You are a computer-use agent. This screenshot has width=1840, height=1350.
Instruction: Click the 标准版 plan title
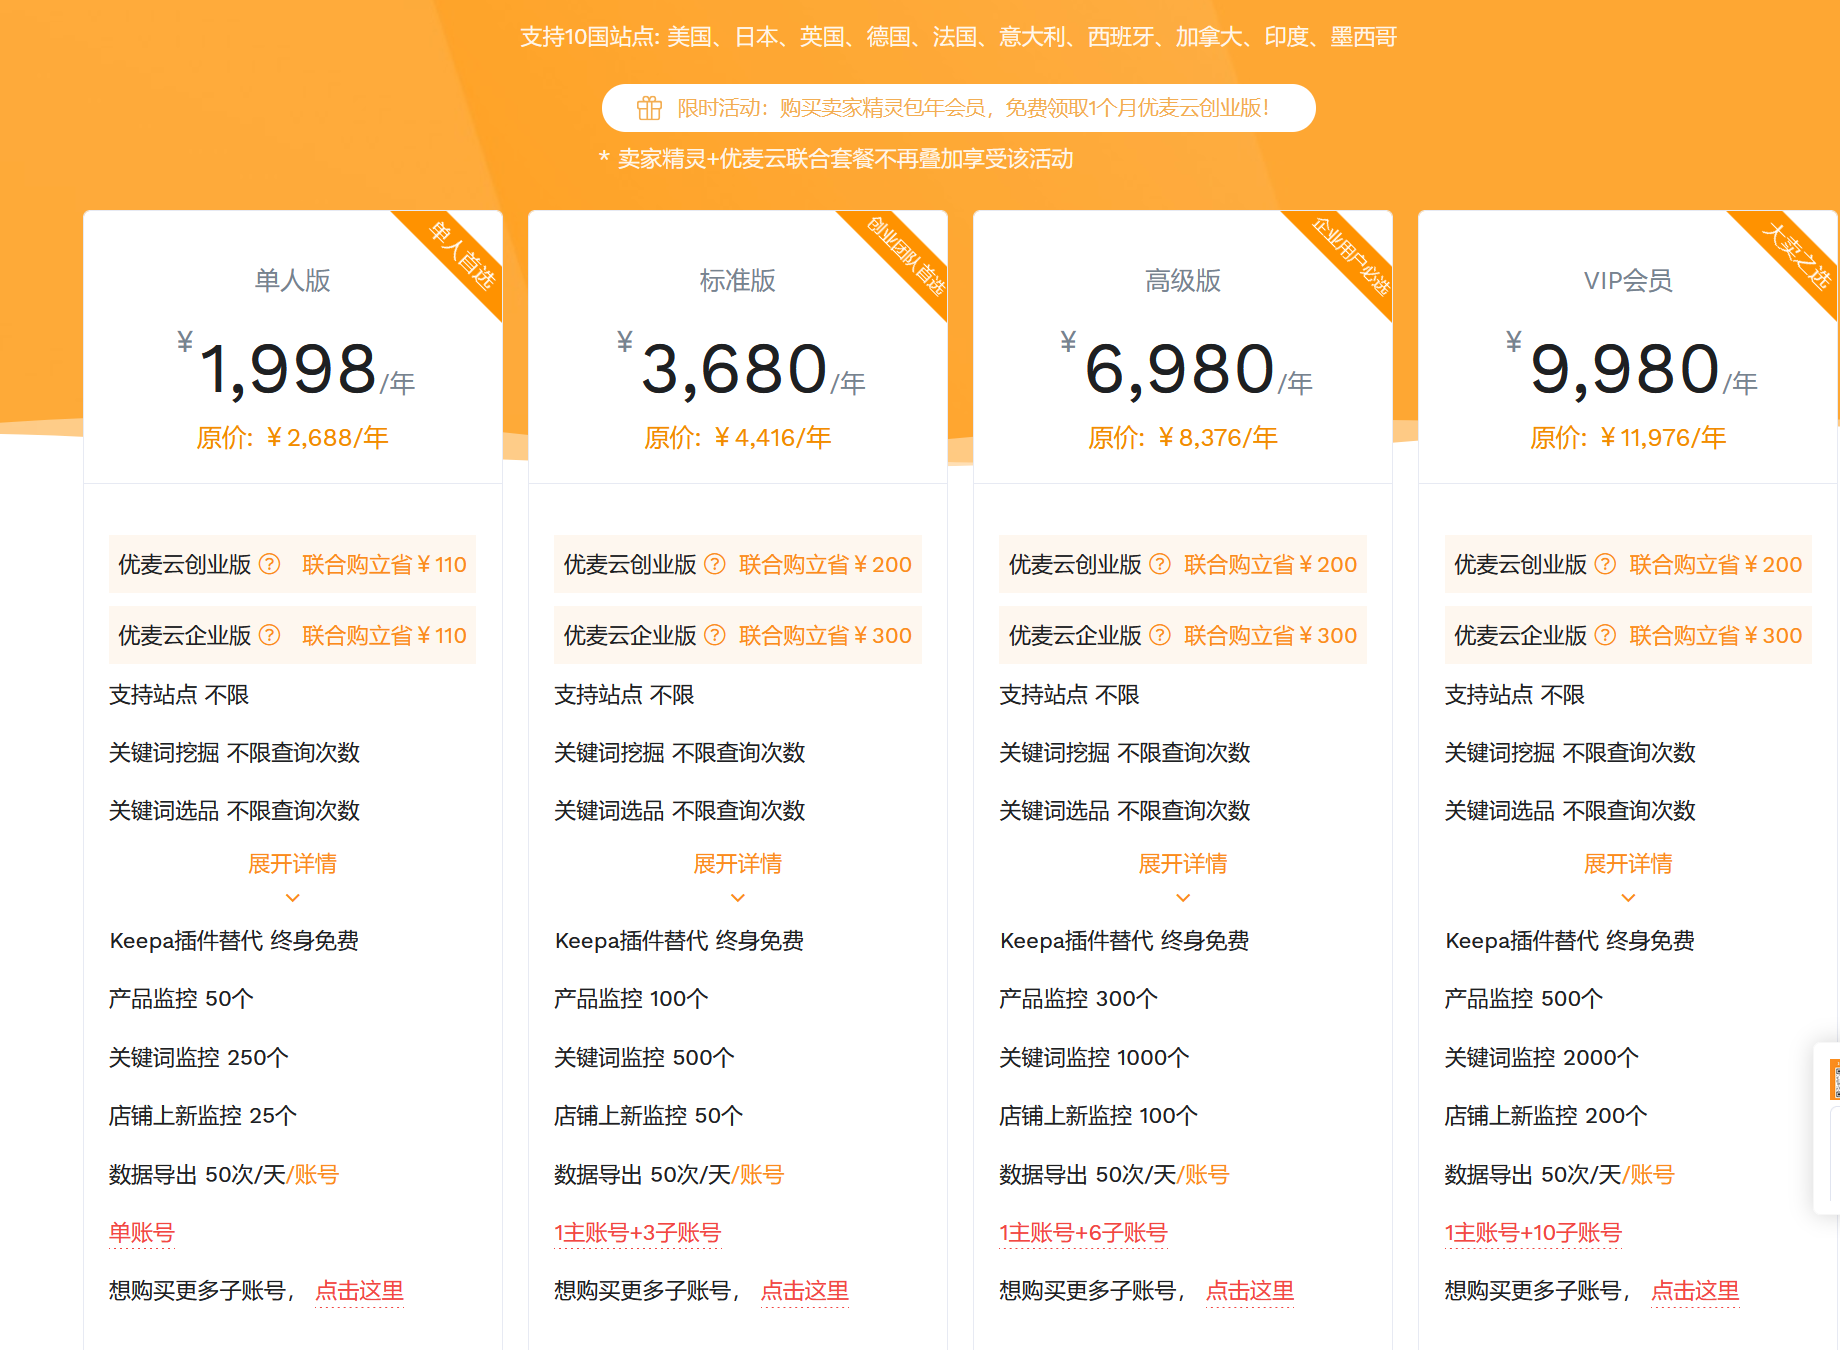pyautogui.click(x=738, y=281)
